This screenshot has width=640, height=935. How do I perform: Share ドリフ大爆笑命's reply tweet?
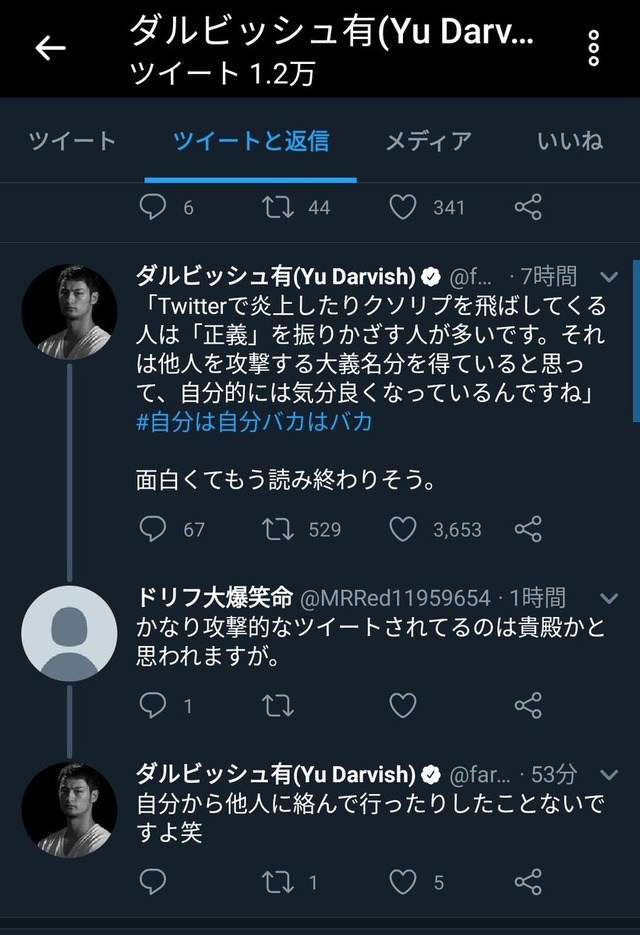click(x=528, y=705)
